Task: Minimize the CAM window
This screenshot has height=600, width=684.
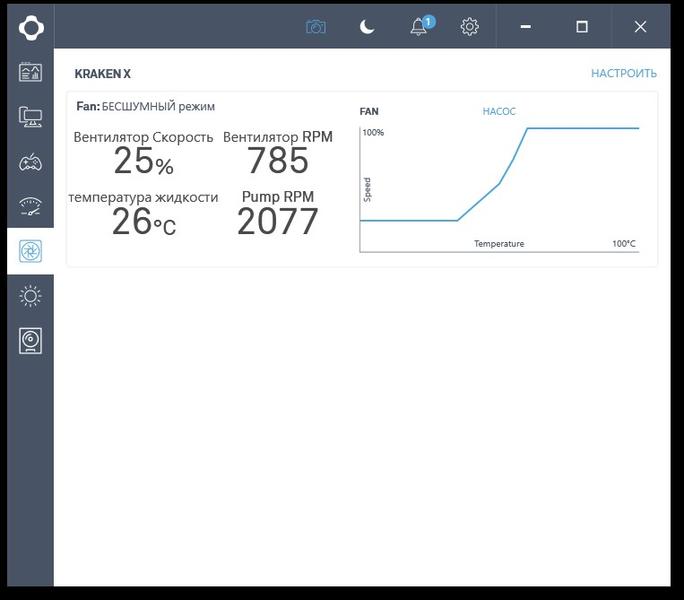Action: [526, 27]
